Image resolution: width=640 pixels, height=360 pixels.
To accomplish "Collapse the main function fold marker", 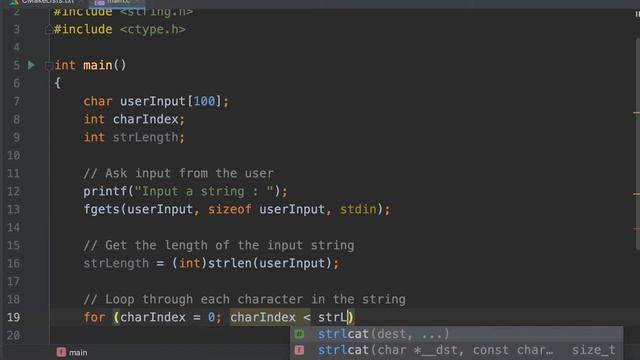I will pos(48,65).
